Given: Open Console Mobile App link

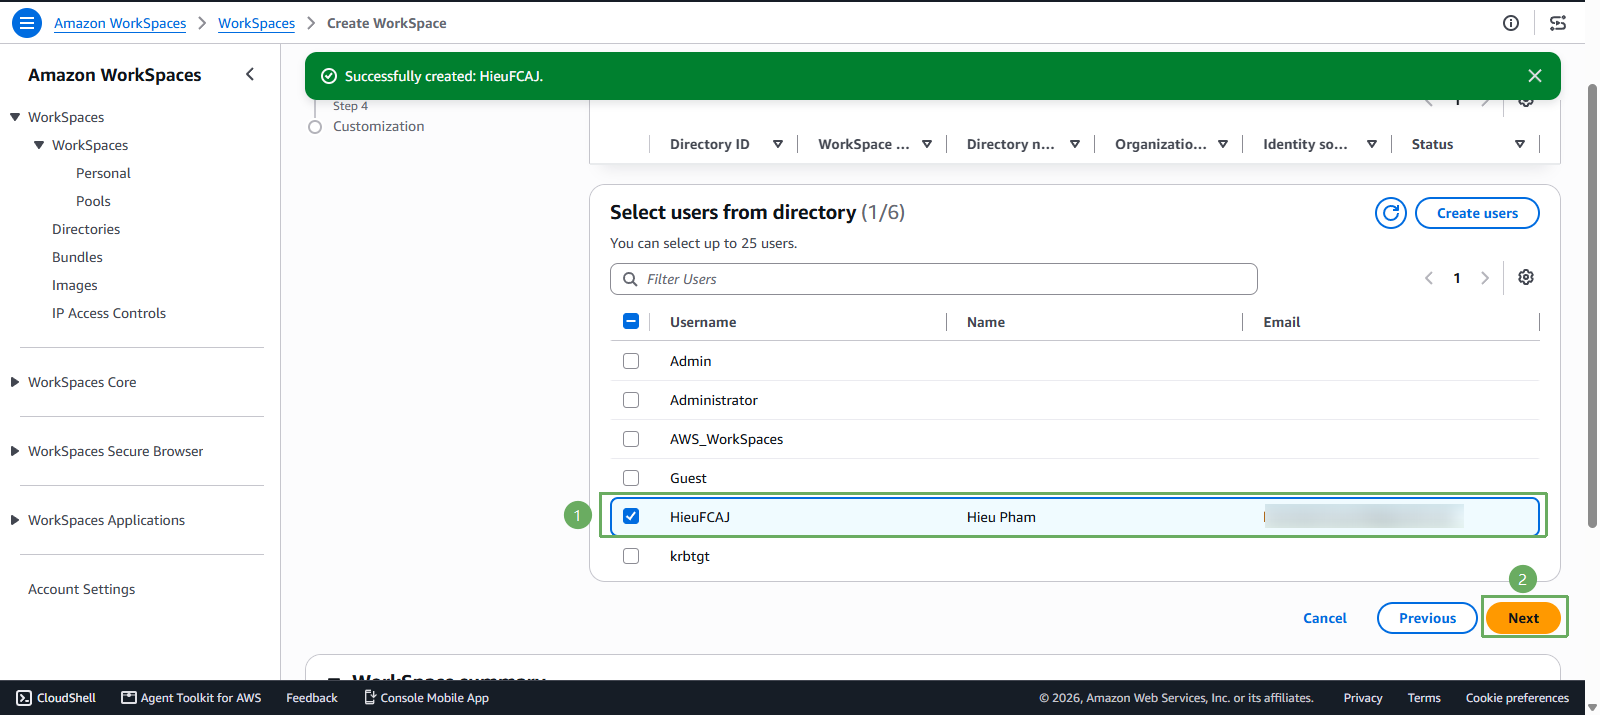Looking at the screenshot, I should pos(426,698).
